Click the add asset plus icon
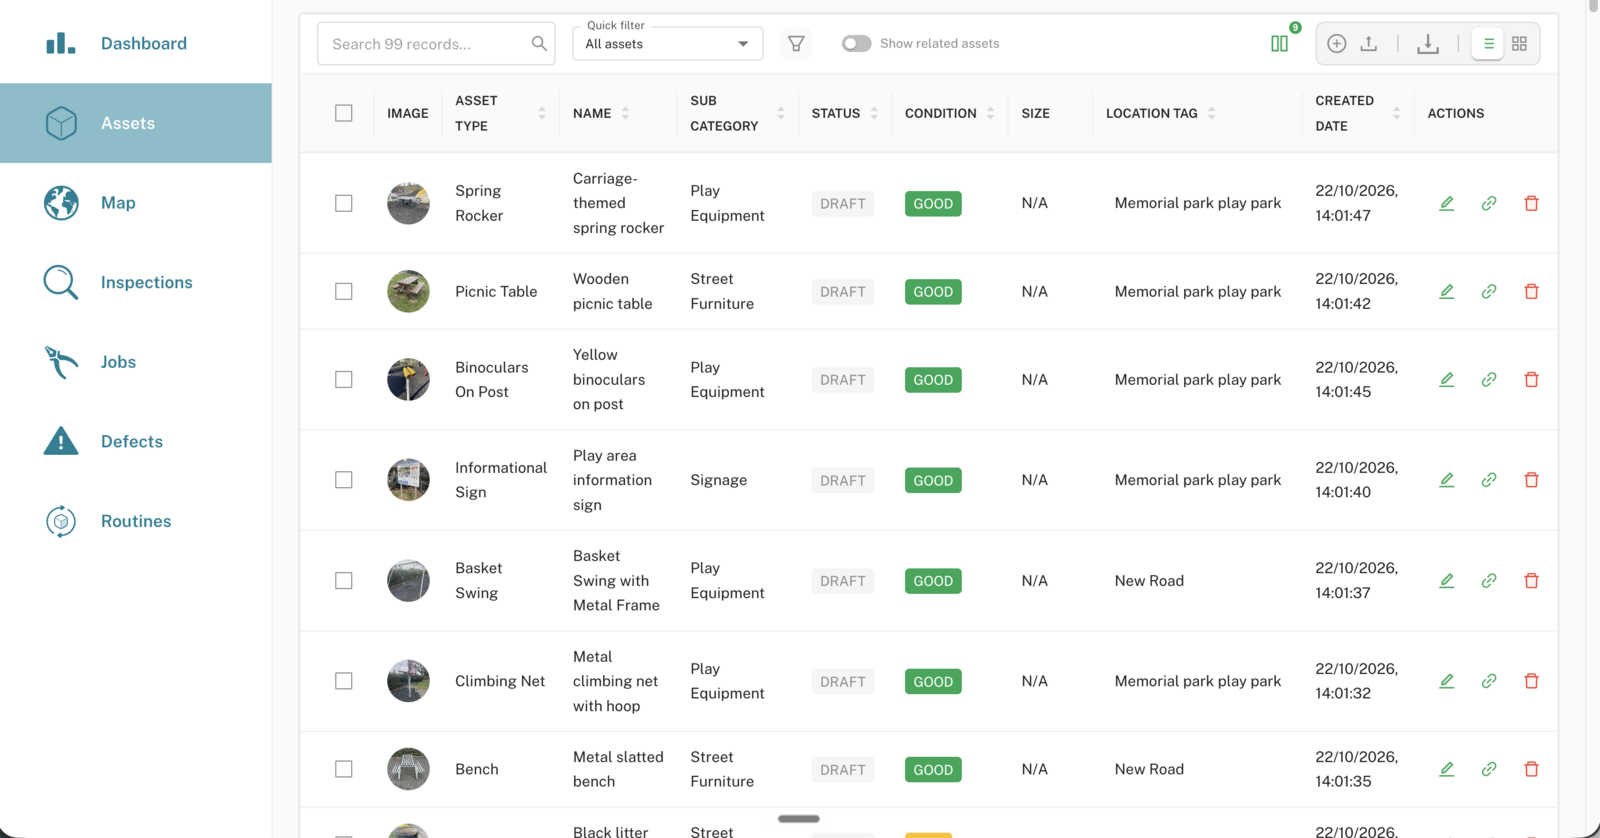The height and width of the screenshot is (838, 1600). coord(1336,43)
